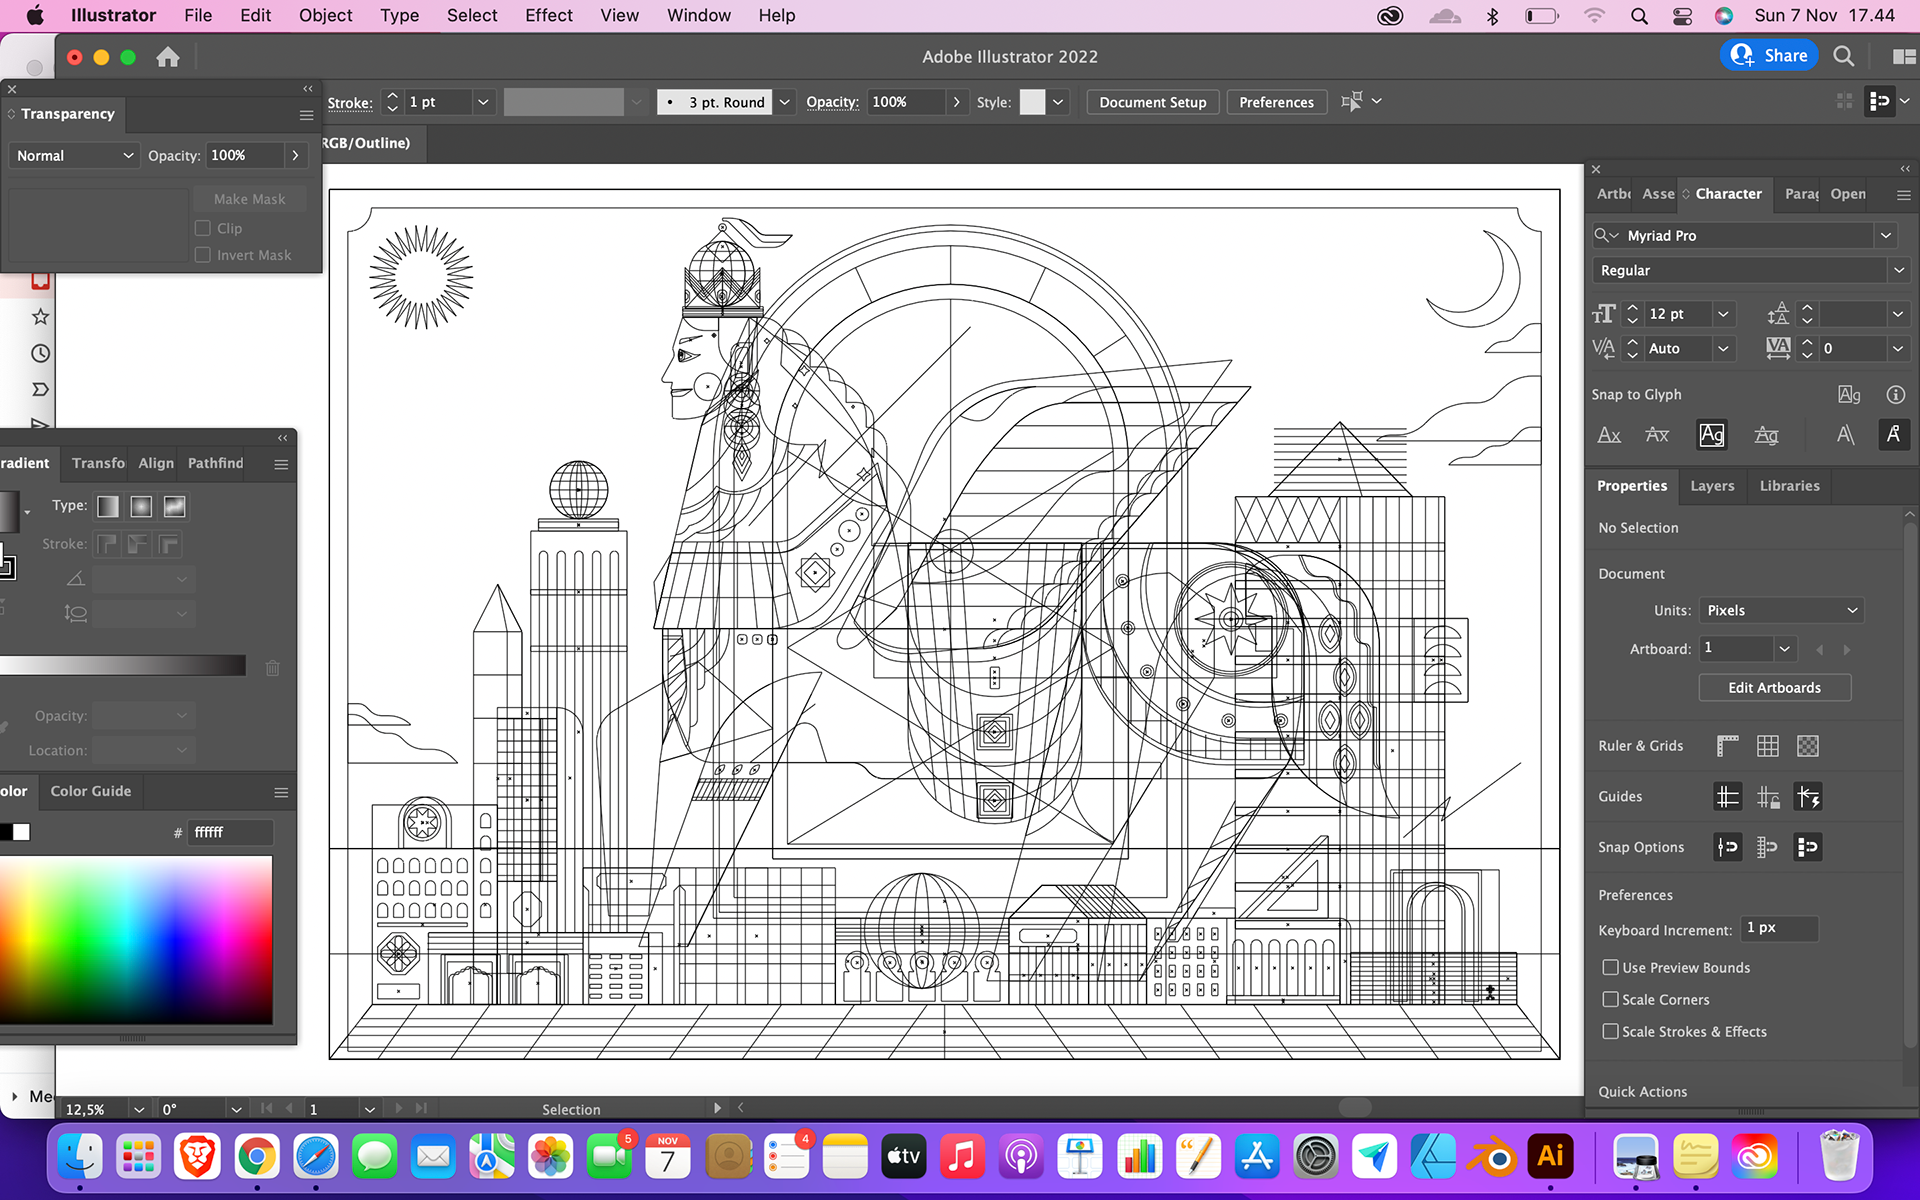Click the Show Rulers icon
Viewport: 1920px width, 1200px height.
(x=1727, y=746)
